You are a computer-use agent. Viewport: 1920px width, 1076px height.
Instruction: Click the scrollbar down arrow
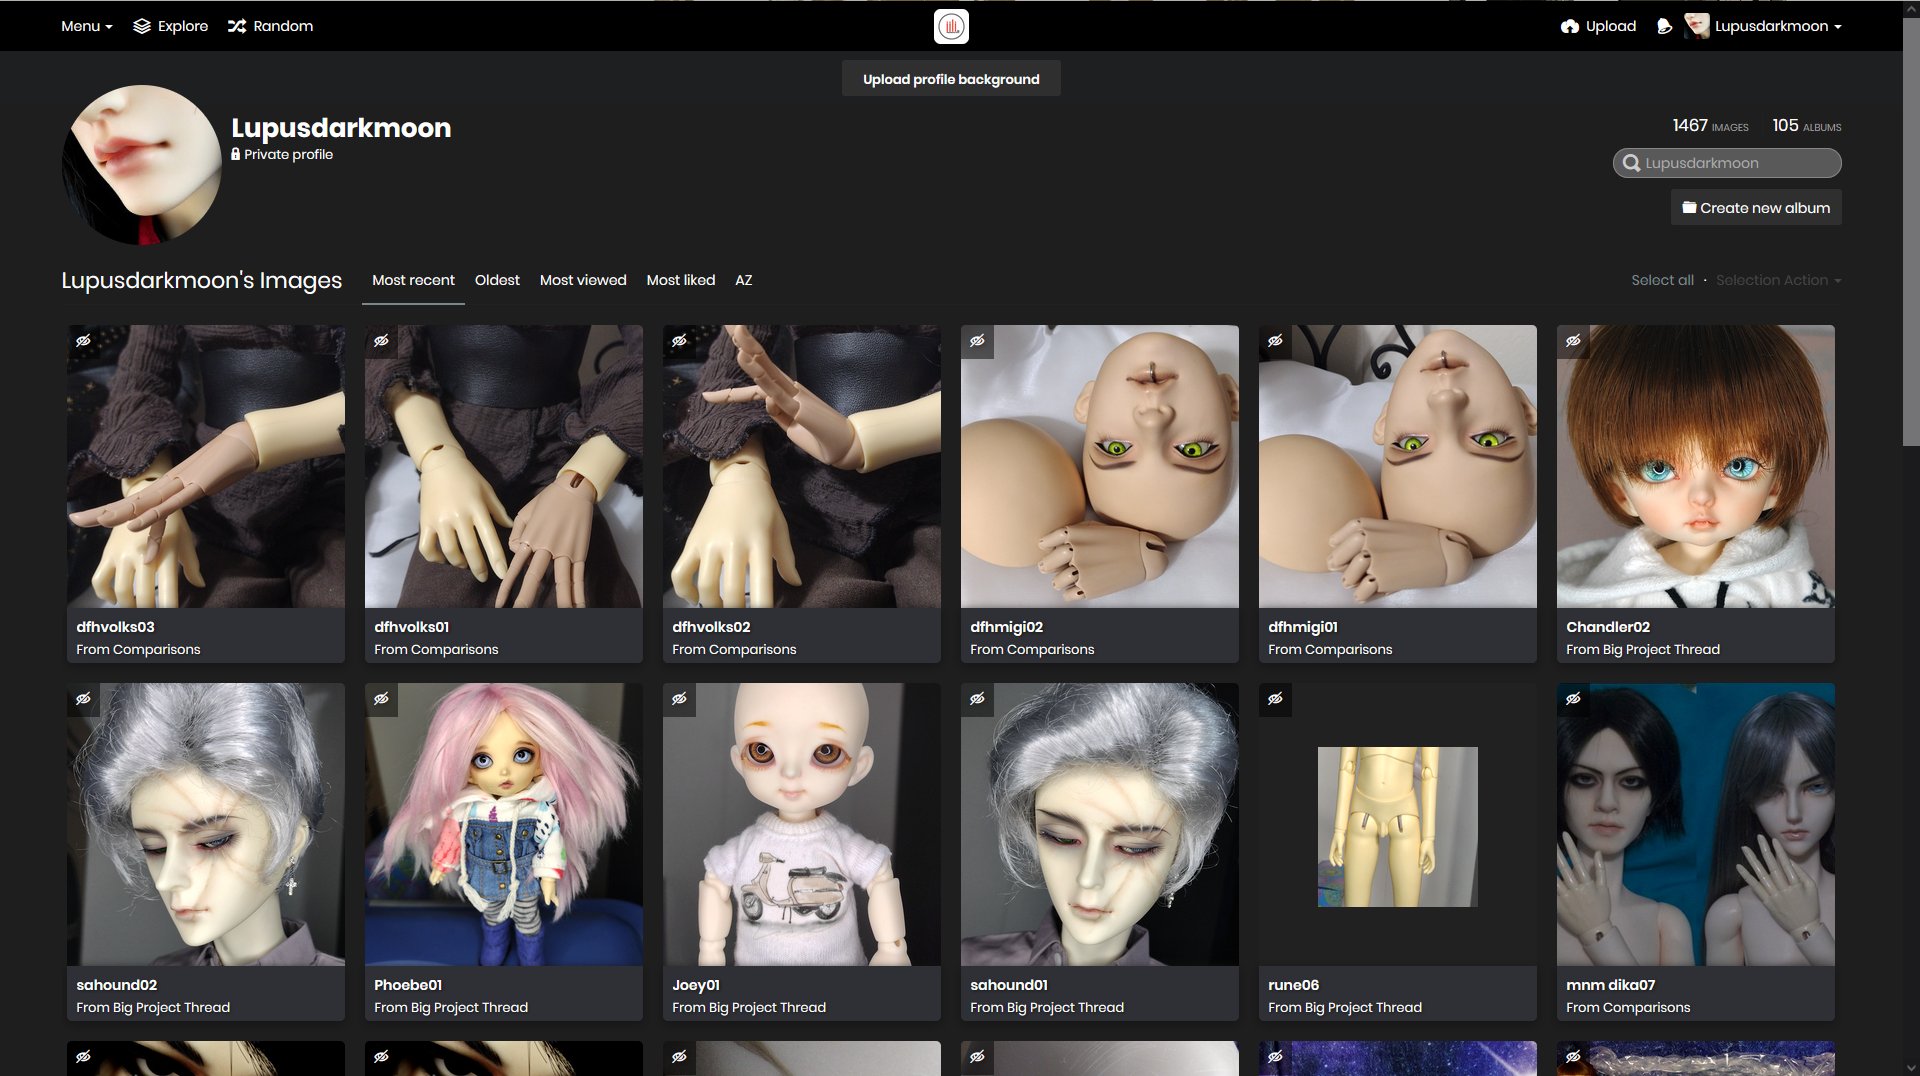point(1911,1067)
